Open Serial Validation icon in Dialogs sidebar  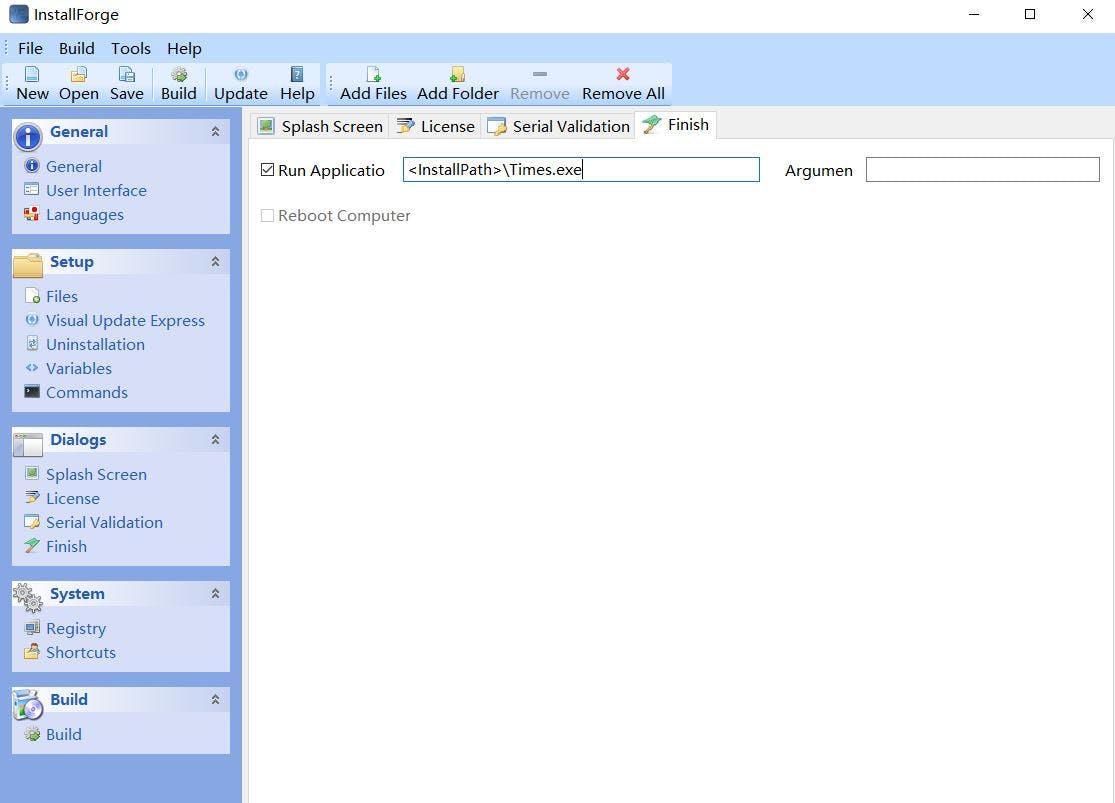coord(32,522)
